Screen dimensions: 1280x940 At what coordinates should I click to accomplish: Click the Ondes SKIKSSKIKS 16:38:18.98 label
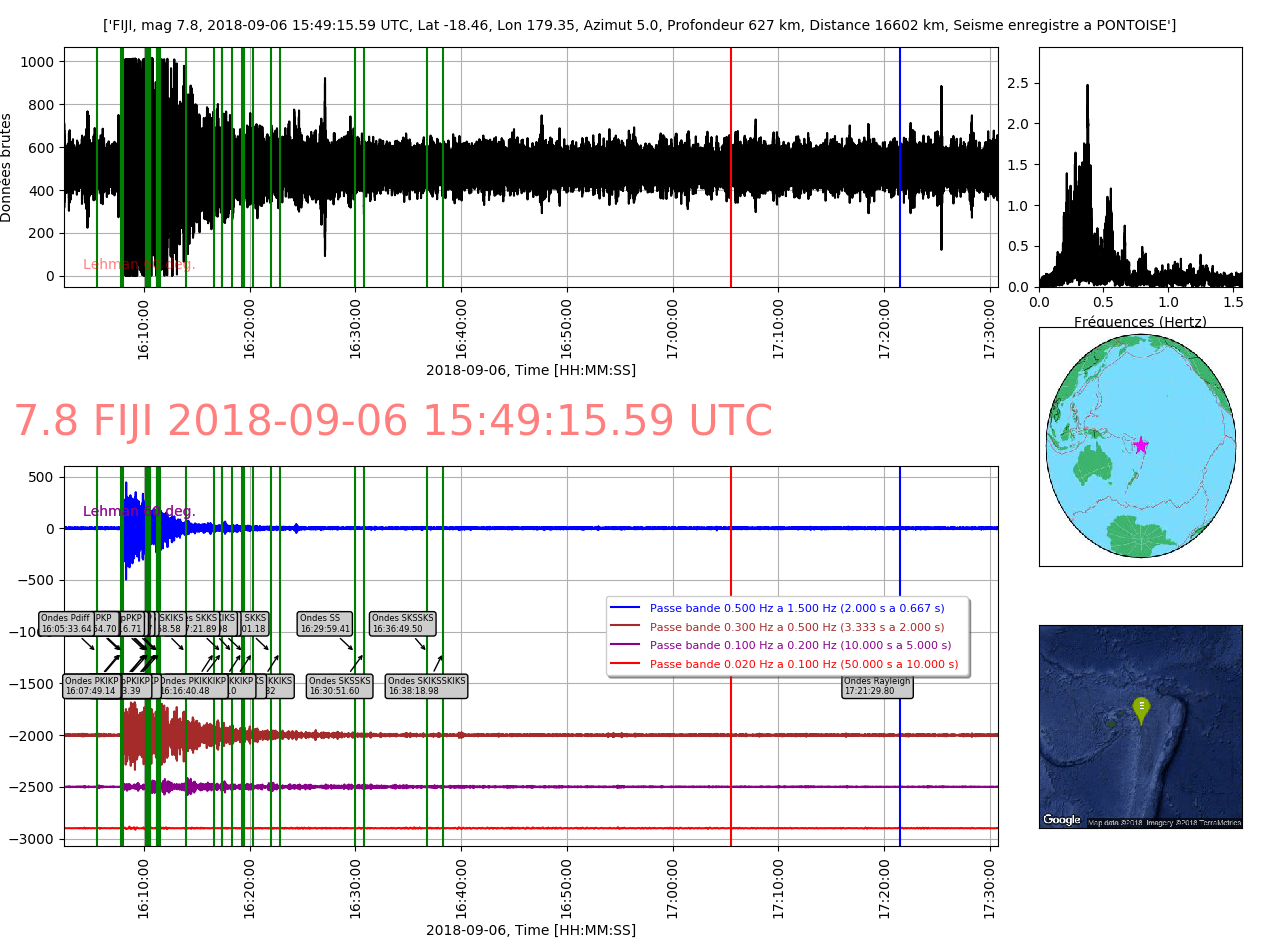pyautogui.click(x=426, y=686)
